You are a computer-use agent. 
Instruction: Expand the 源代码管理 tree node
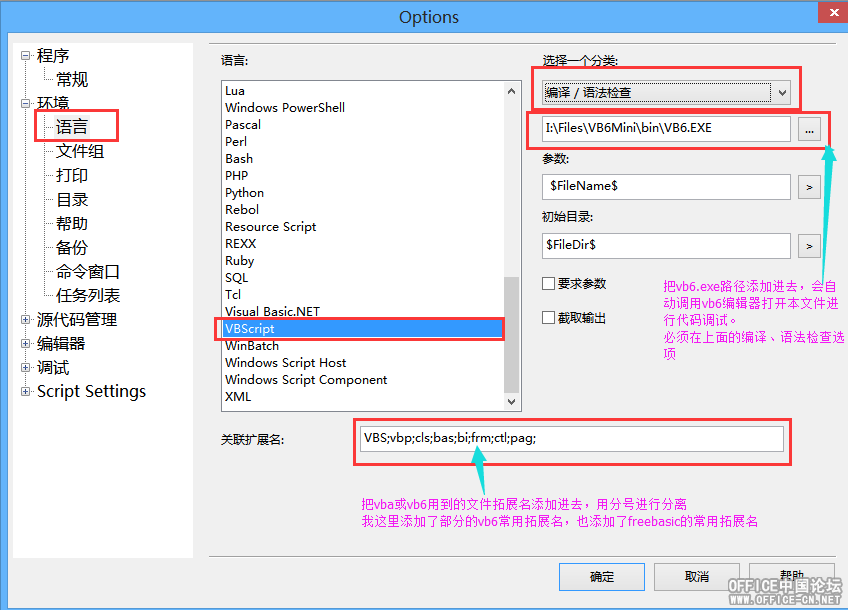pos(25,320)
